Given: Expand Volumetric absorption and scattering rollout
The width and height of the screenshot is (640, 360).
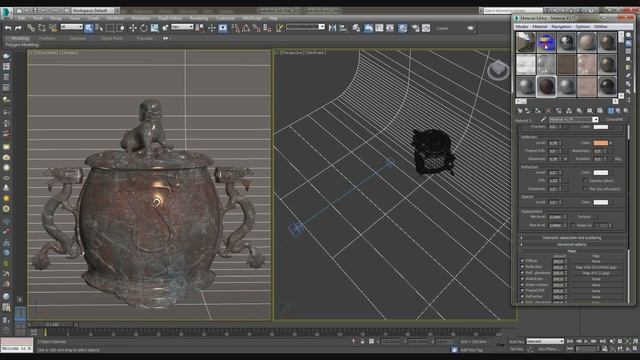Looking at the screenshot, I should [x=572, y=238].
